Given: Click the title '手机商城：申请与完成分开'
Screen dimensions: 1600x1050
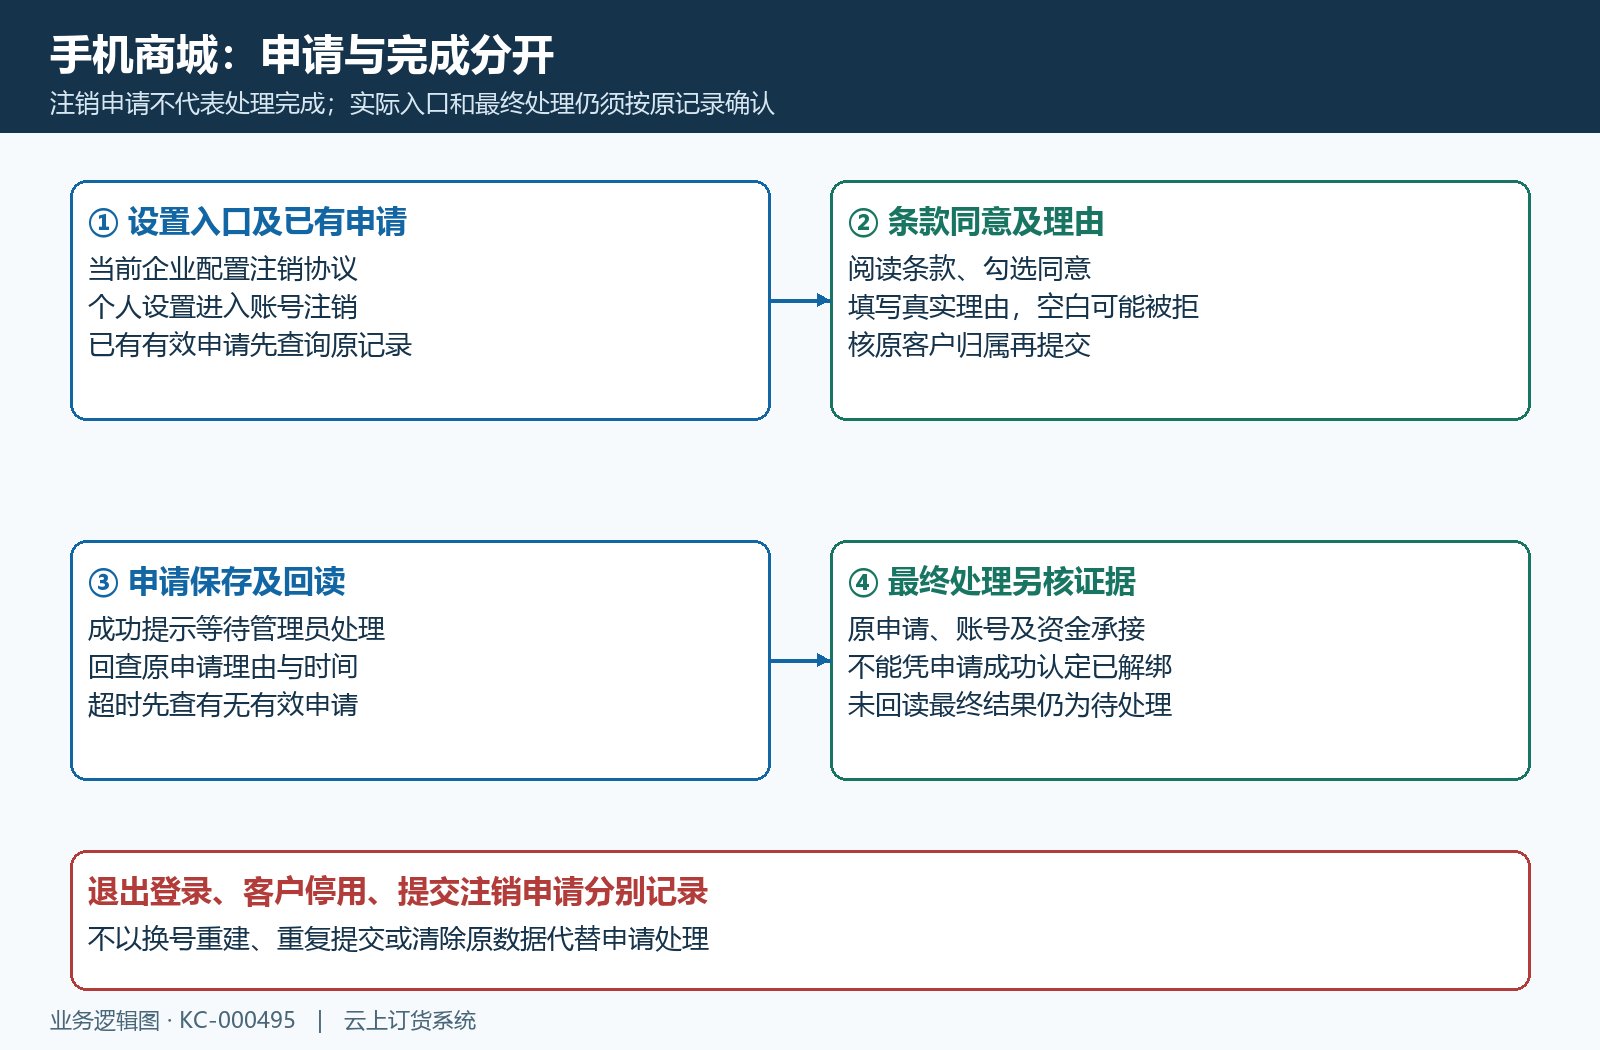Looking at the screenshot, I should tap(302, 55).
